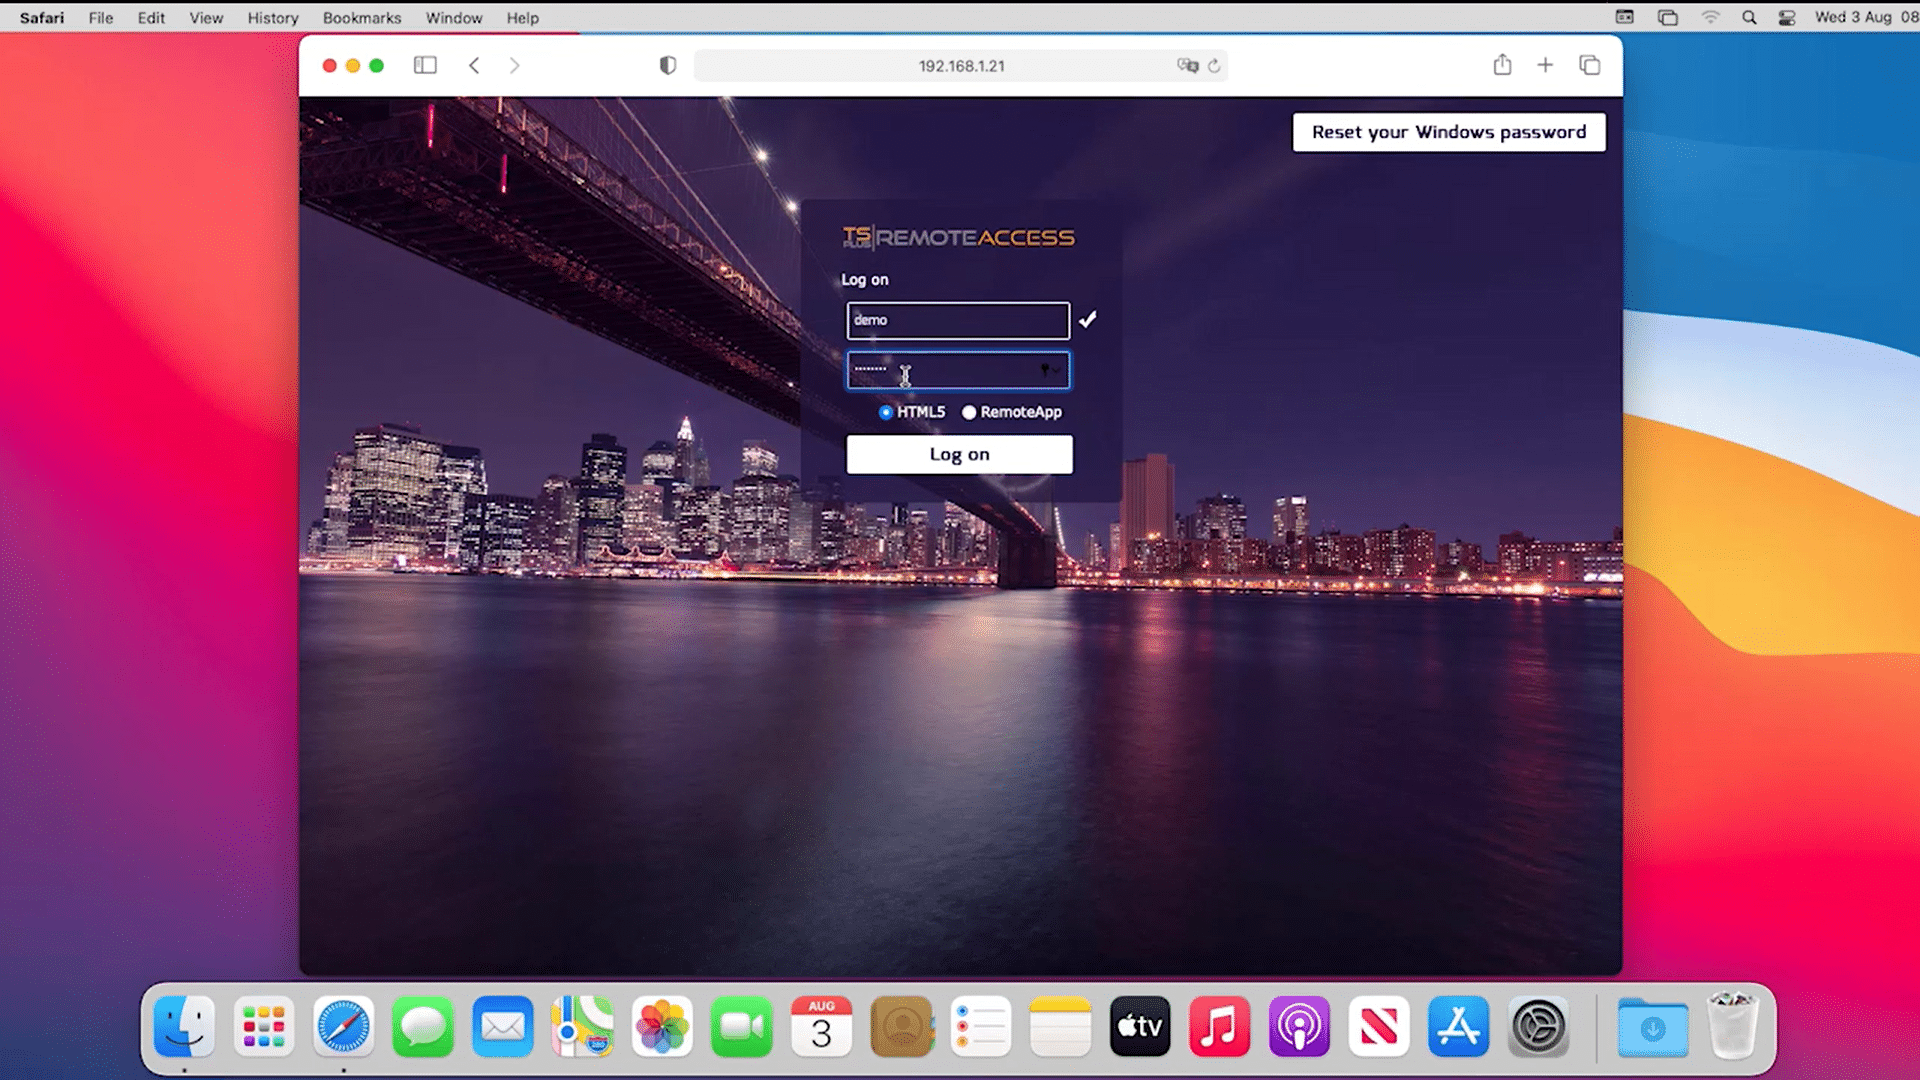The height and width of the screenshot is (1080, 1920).
Task: Click the Log on button
Action: click(x=959, y=454)
